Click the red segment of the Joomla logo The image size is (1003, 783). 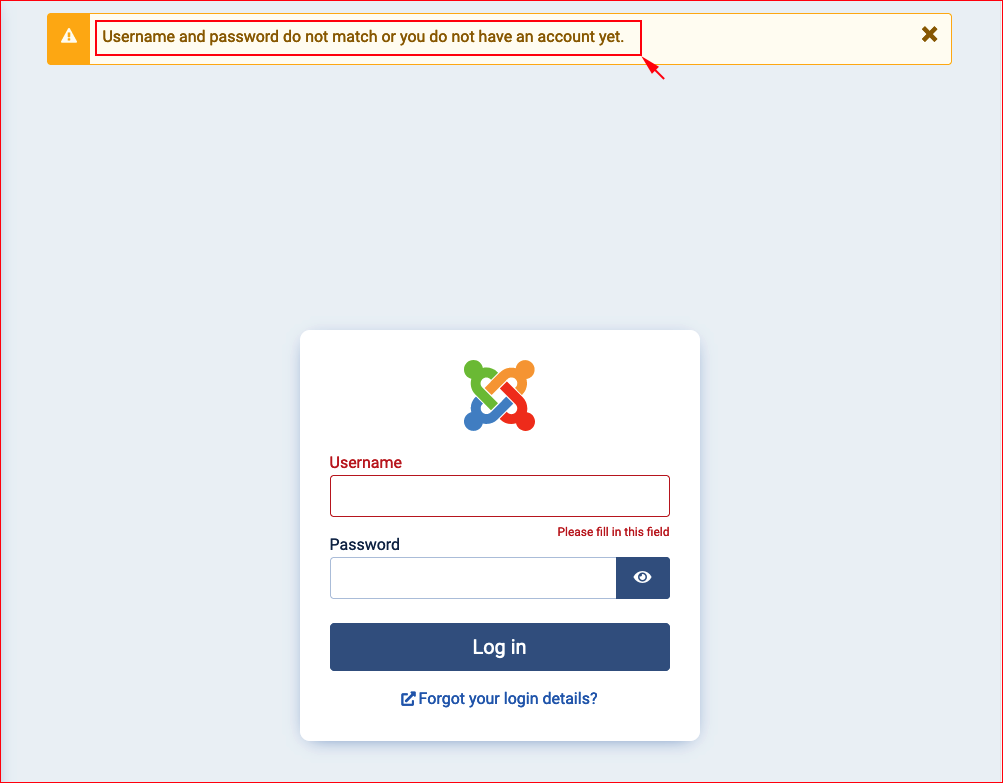point(521,409)
